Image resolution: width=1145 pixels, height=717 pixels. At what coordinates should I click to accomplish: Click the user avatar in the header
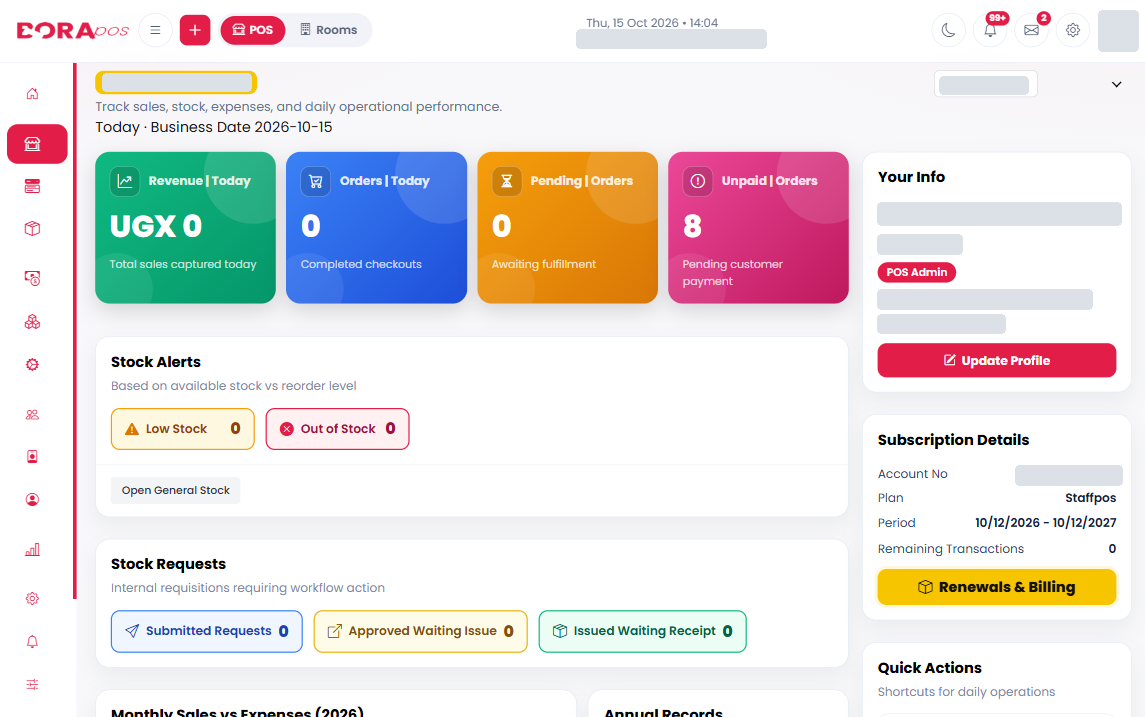click(1118, 31)
